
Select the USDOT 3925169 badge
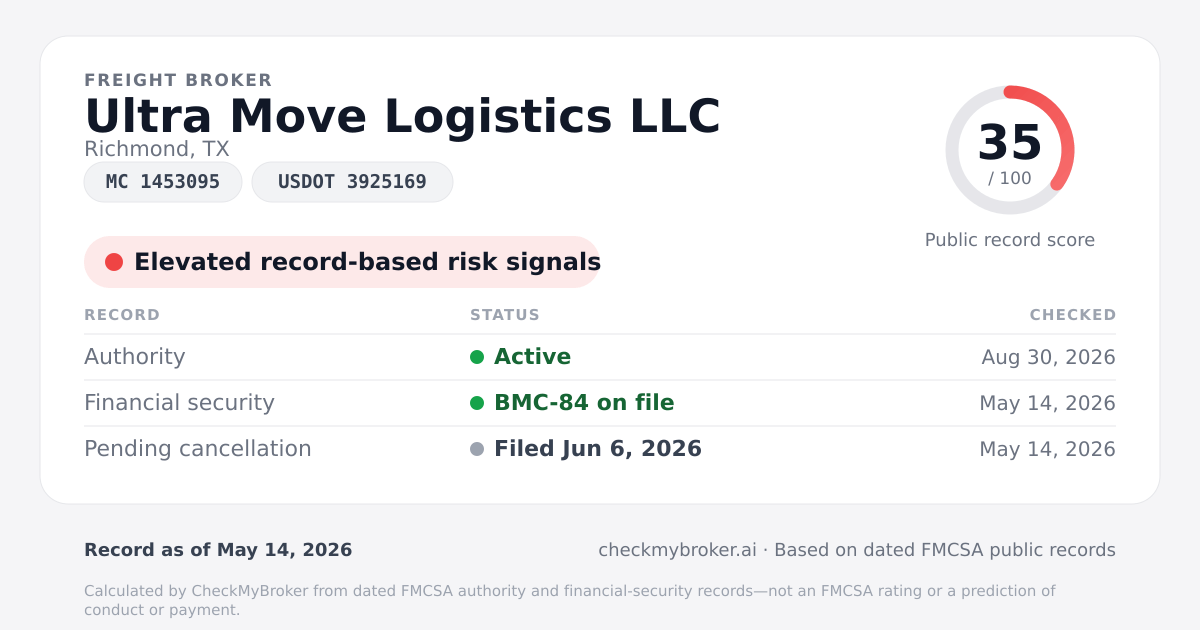352,182
